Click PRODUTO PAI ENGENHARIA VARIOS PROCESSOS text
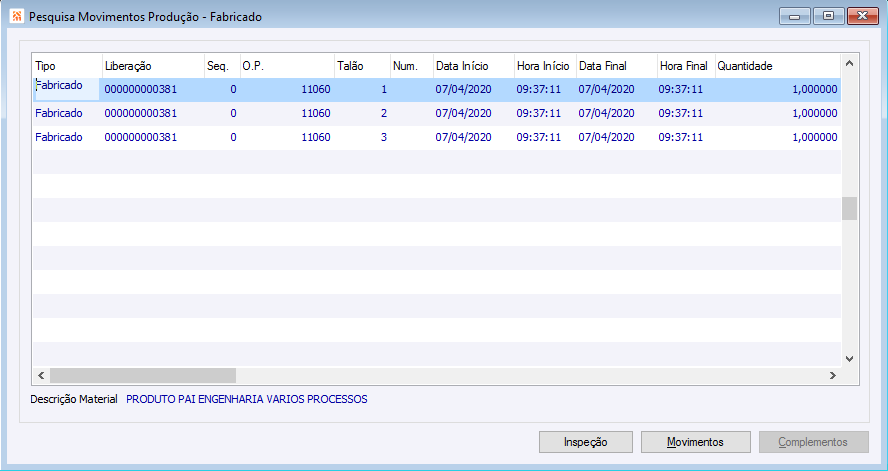This screenshot has height=471, width=888. [247, 399]
